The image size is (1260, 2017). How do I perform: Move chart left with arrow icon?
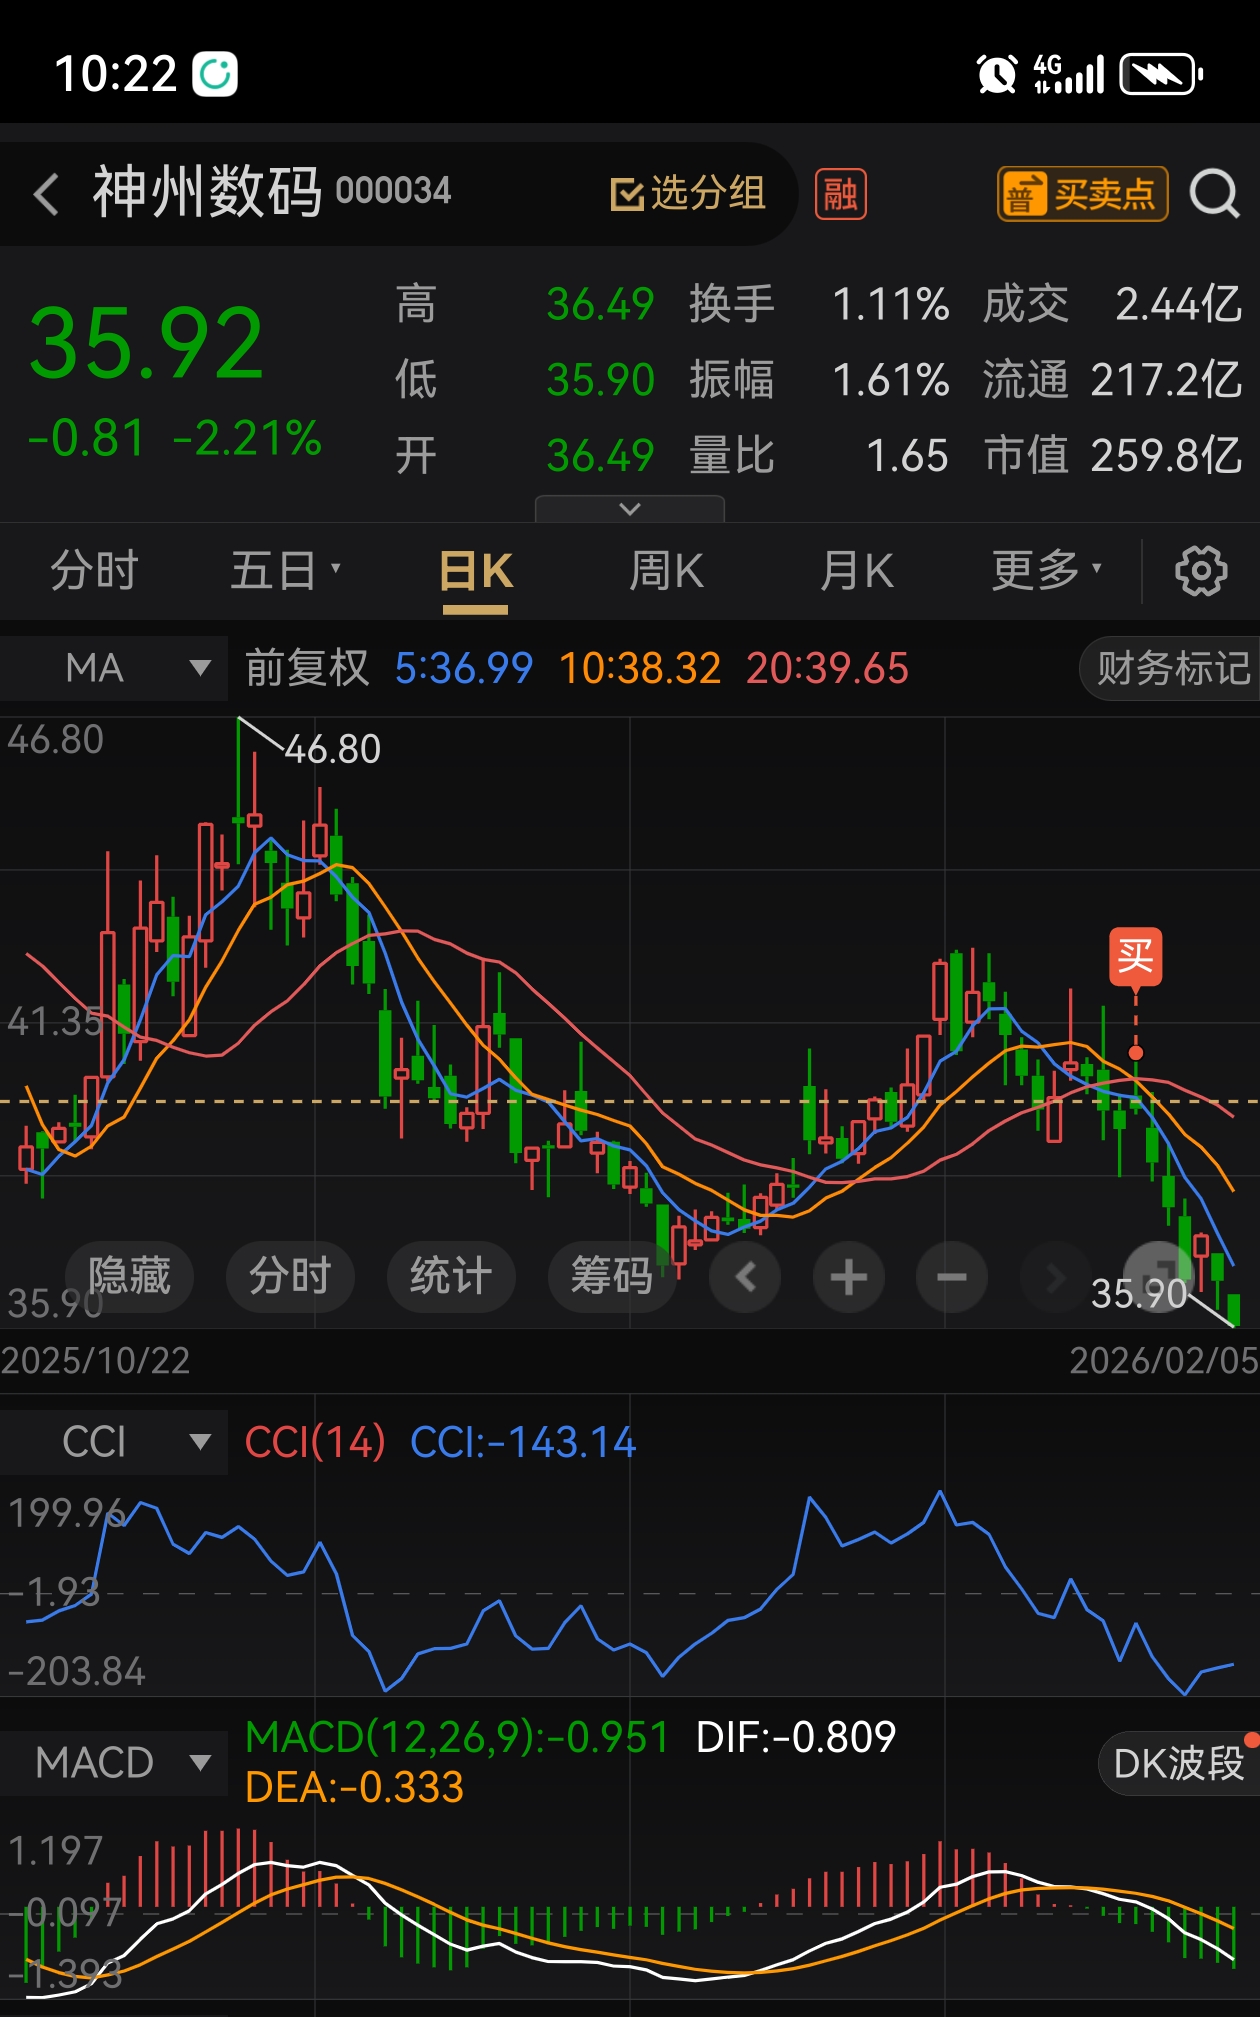click(x=745, y=1277)
